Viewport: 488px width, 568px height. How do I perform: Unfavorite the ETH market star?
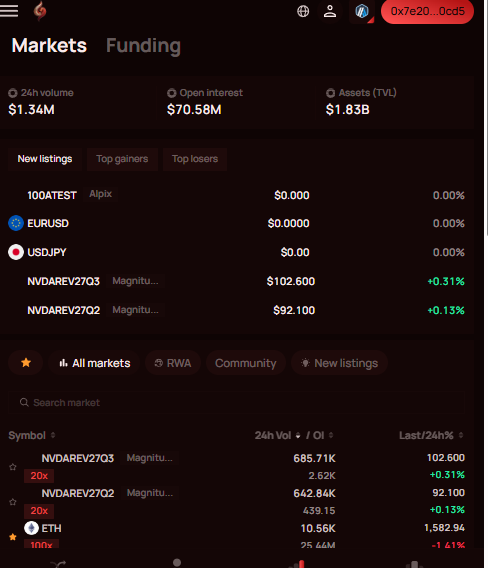(x=13, y=537)
